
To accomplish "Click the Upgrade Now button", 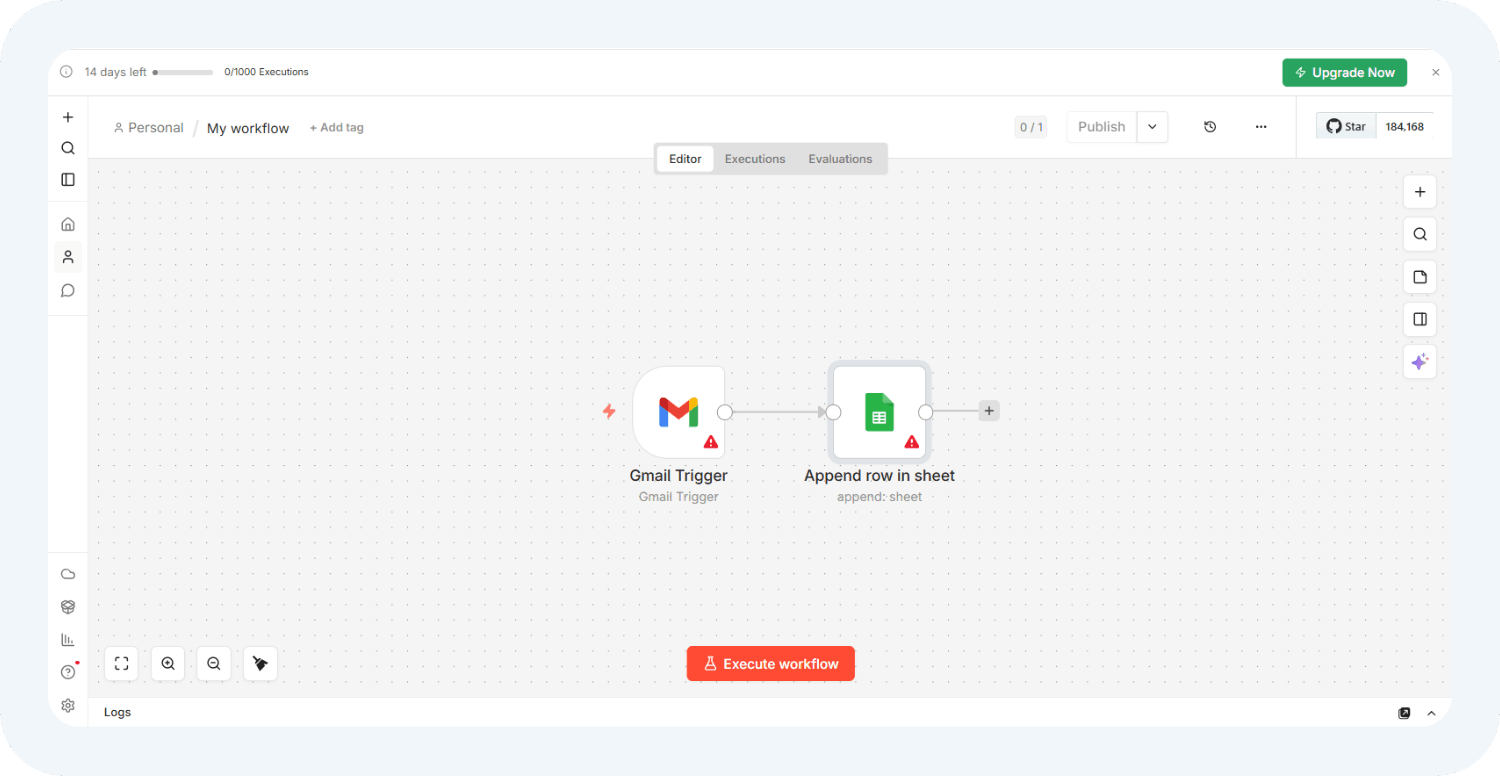I will point(1344,72).
